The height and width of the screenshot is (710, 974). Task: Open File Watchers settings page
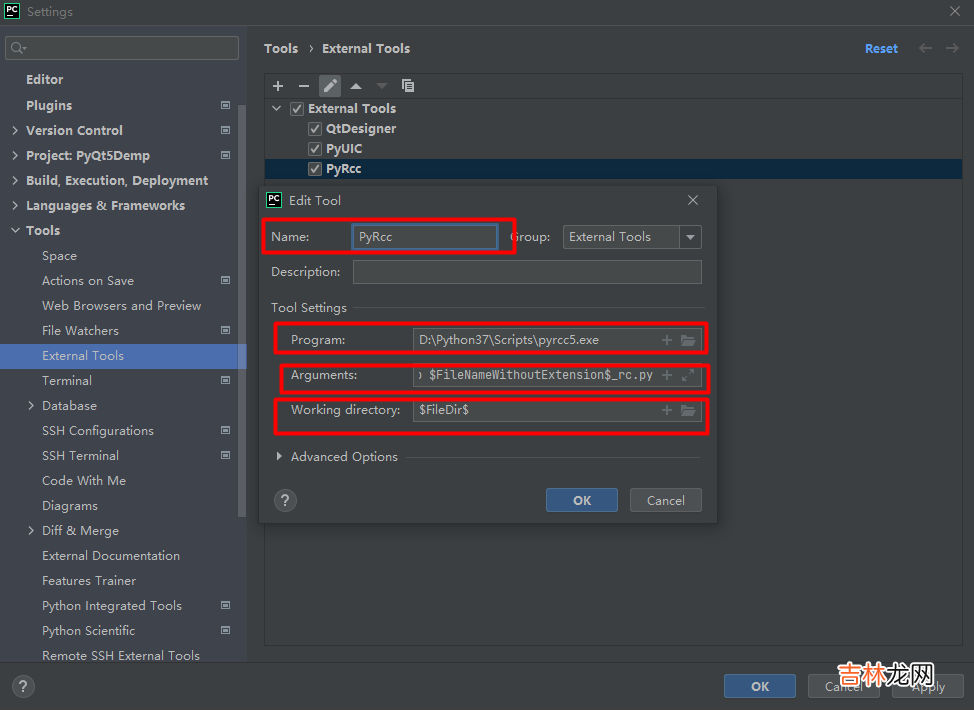[80, 331]
